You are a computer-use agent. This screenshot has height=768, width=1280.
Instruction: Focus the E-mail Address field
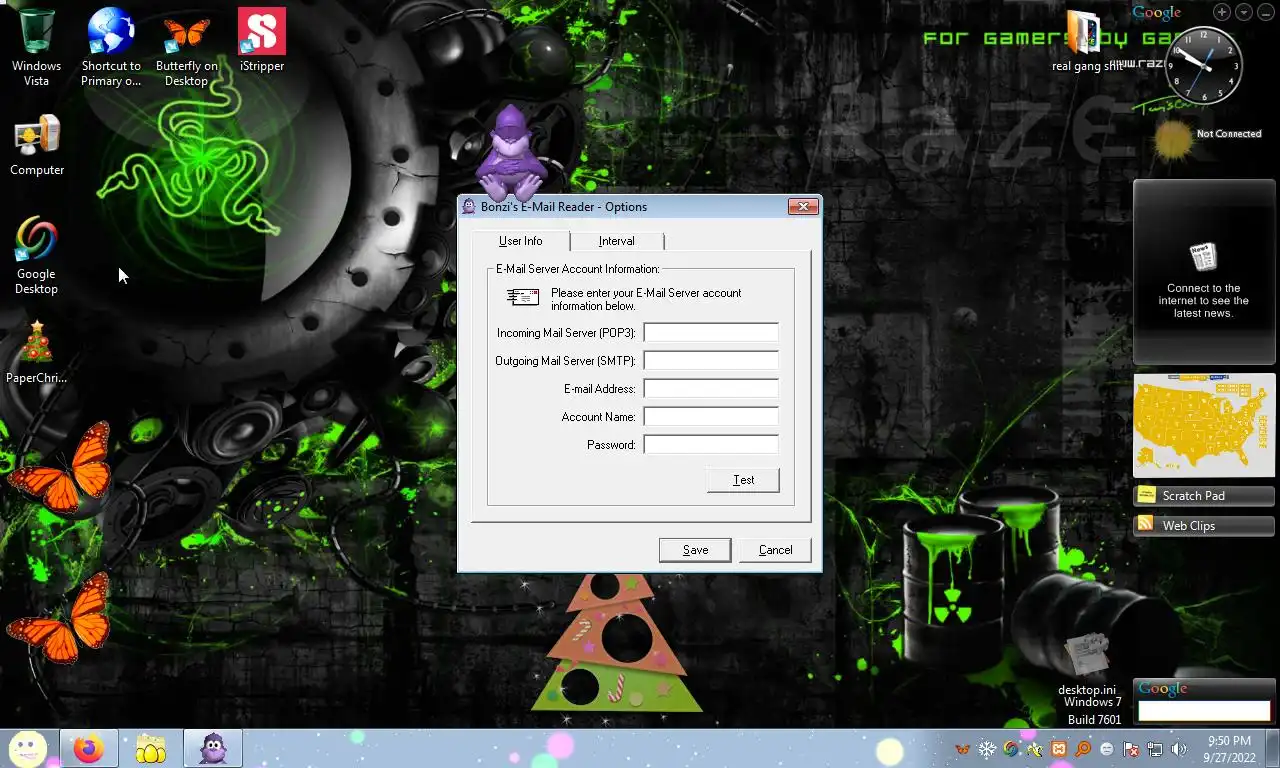pos(711,388)
